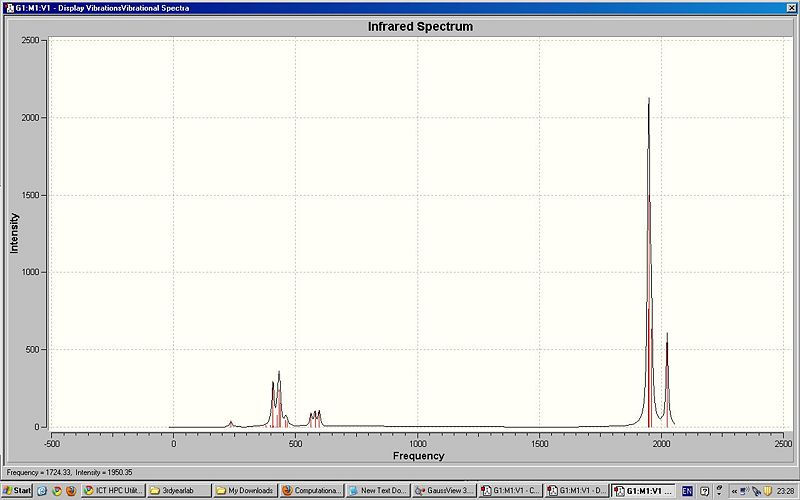
Task: Launch Chrome from the quick launch bar
Action: [x=57, y=491]
